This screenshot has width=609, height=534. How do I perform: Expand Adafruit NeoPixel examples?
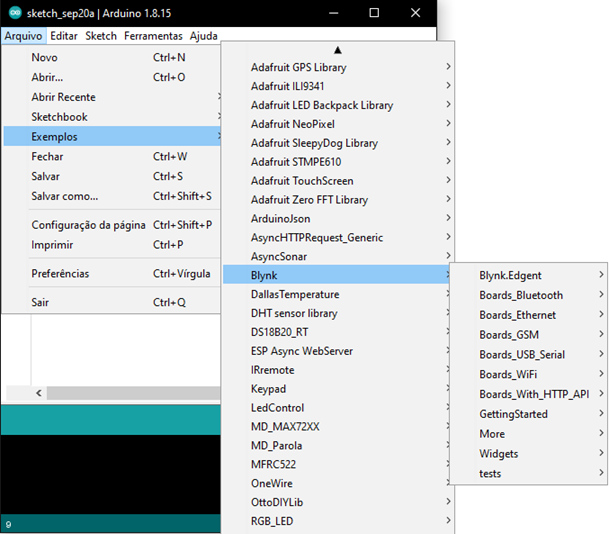pos(338,124)
